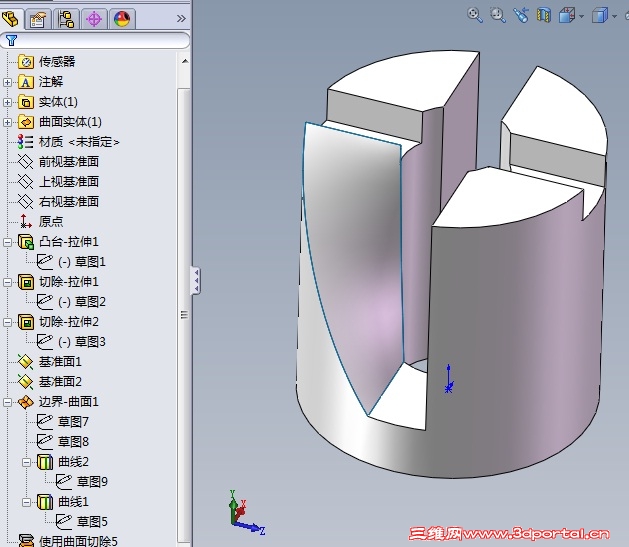This screenshot has width=629, height=547.
Task: Click the tree scrollbar up arrow
Action: click(185, 61)
